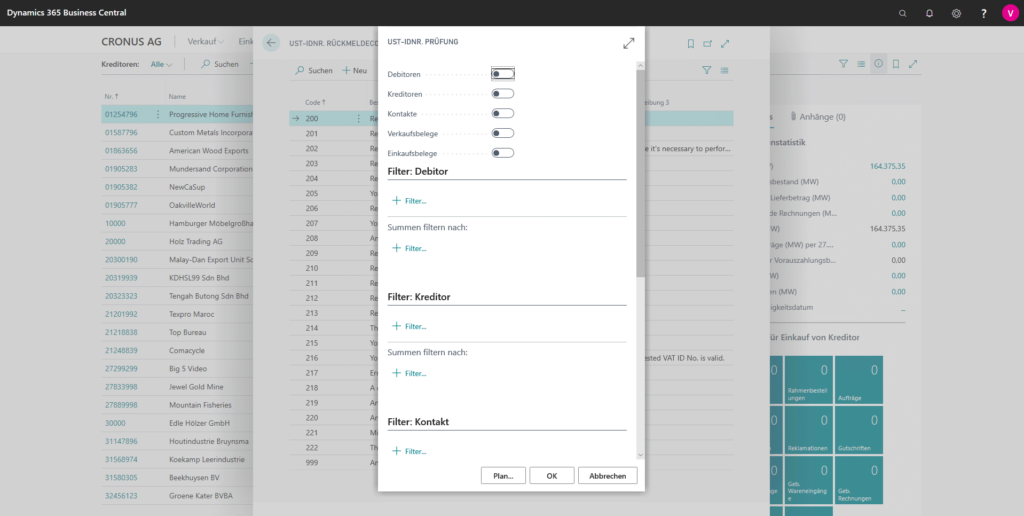This screenshot has width=1024, height=516.
Task: Open the search magnifier in top bar
Action: pyautogui.click(x=903, y=13)
